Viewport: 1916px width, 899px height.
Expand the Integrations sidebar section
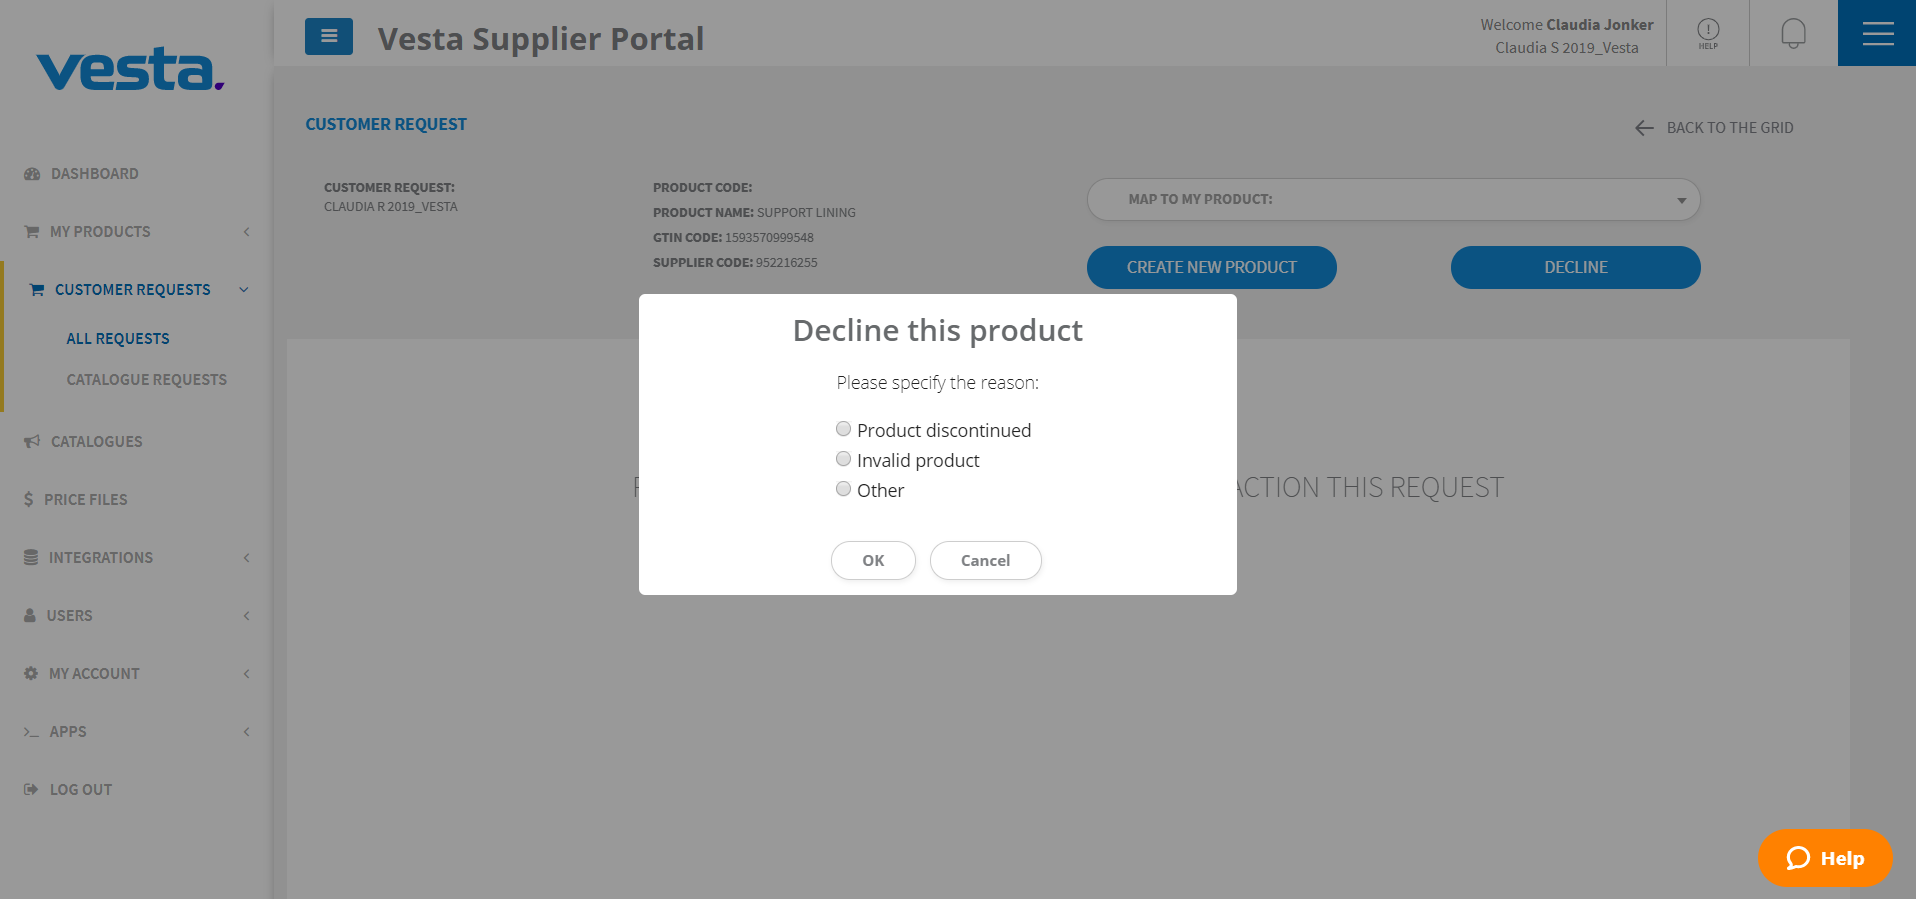coord(136,558)
